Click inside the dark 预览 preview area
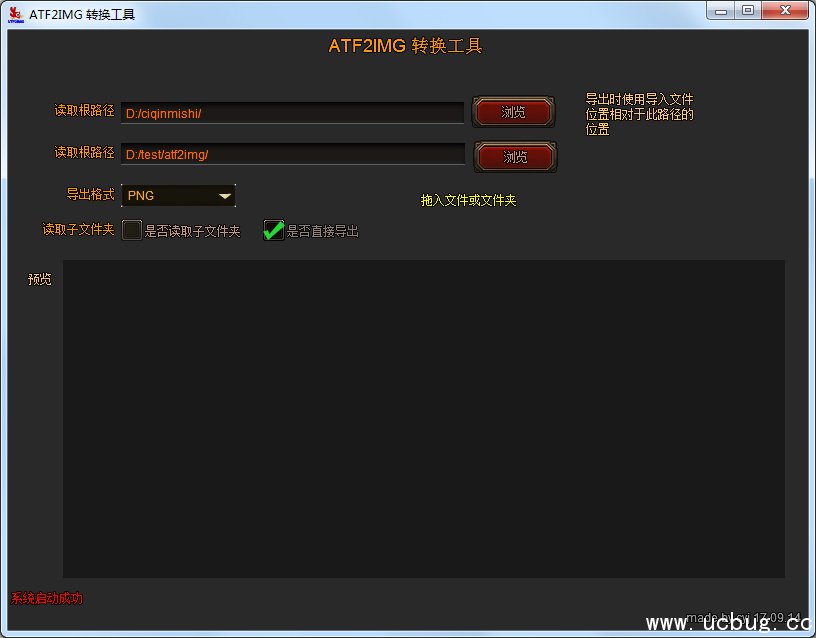The image size is (816, 638). pos(423,418)
